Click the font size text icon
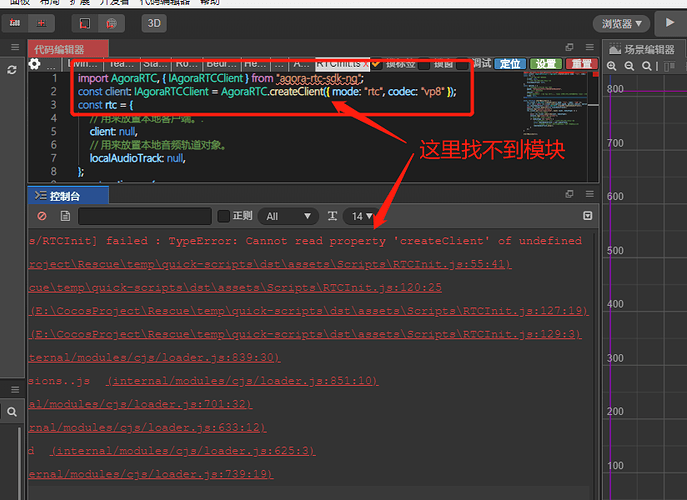The image size is (687, 500). click(332, 216)
